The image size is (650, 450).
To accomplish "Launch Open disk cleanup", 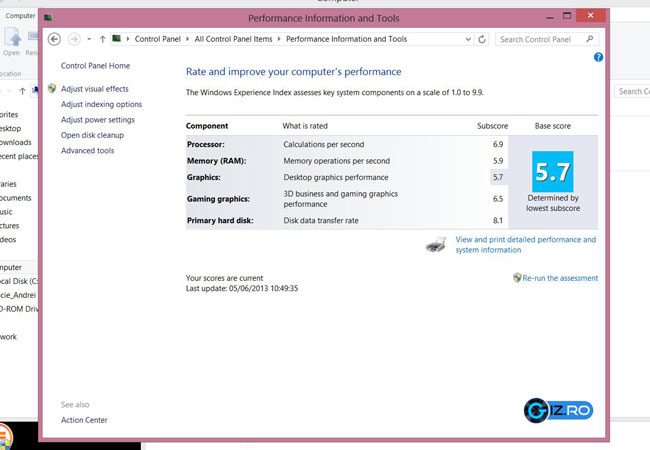I will pyautogui.click(x=92, y=135).
